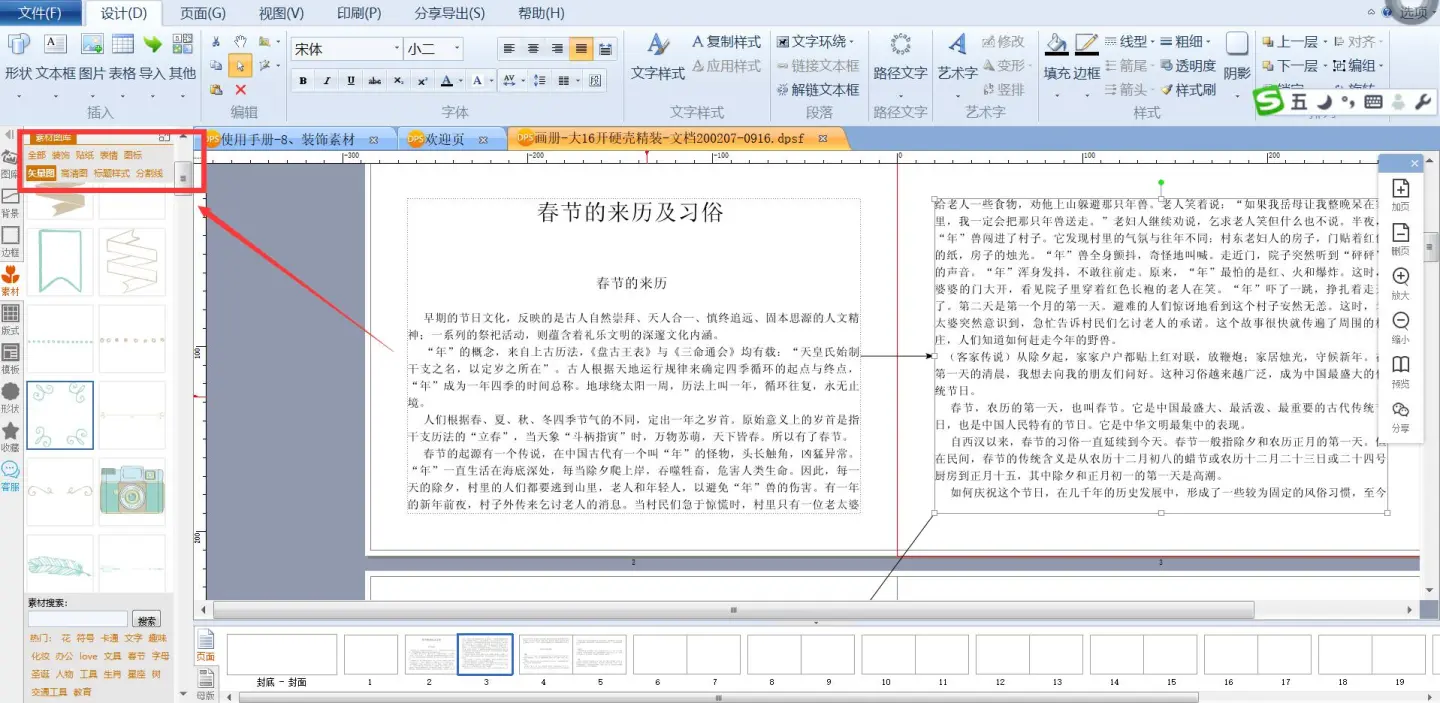Expand the Text Wrap (文字环绕) dropdown
The height and width of the screenshot is (703, 1440).
(851, 42)
